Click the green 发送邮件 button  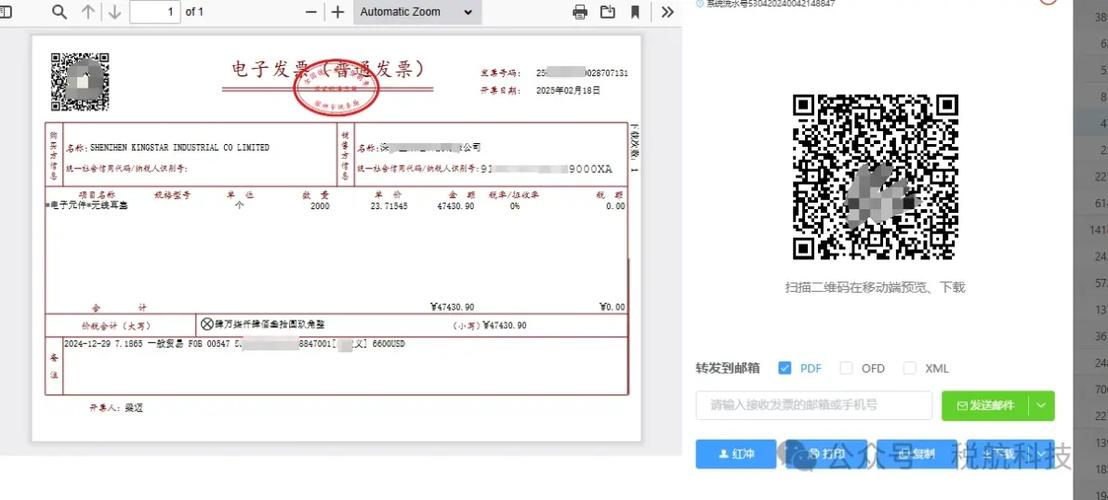point(985,405)
